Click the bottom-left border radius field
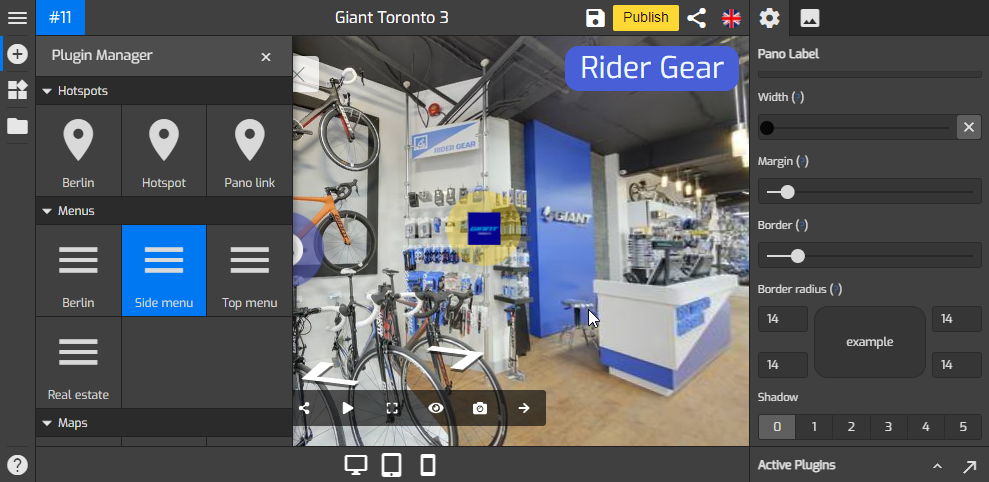989x482 pixels. coord(783,365)
